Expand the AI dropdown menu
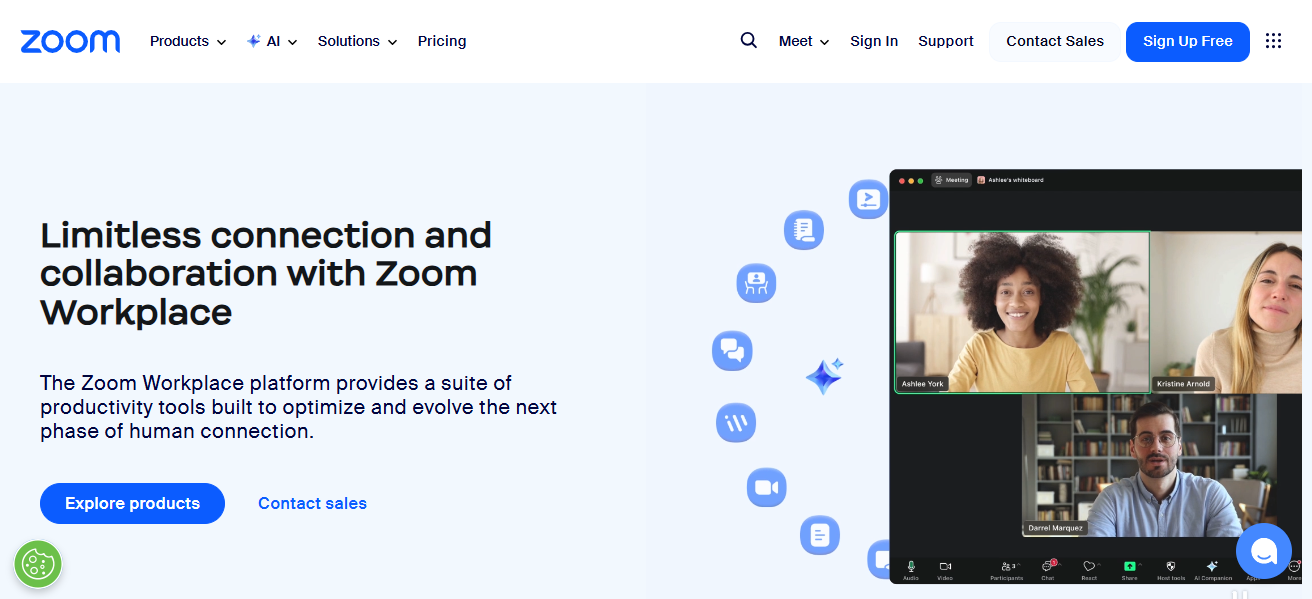 click(x=272, y=41)
